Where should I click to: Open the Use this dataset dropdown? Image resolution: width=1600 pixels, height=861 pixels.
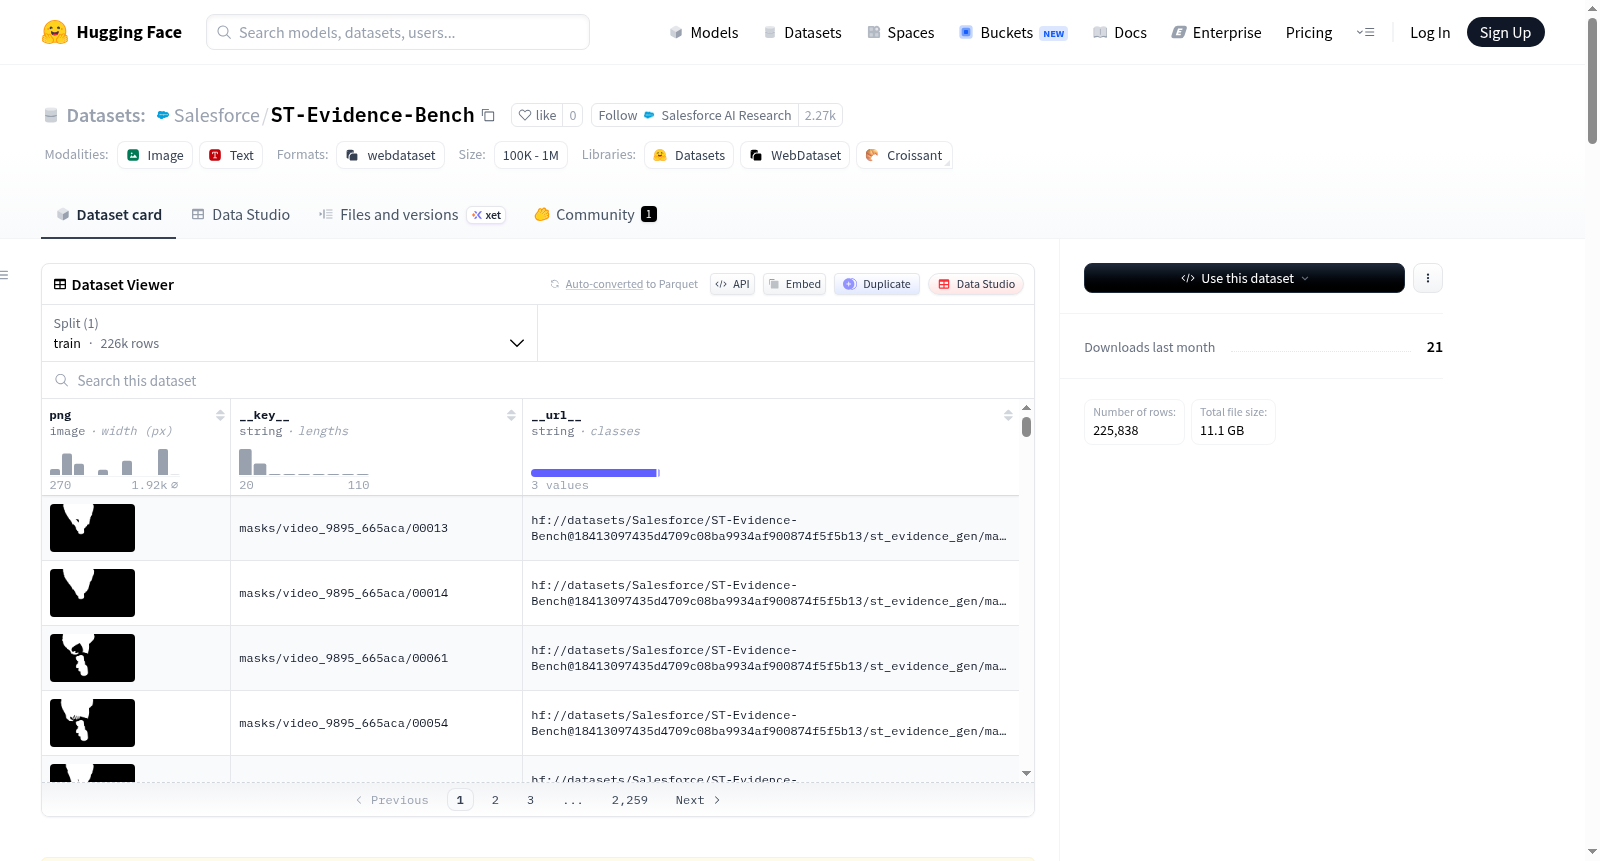click(x=1244, y=278)
